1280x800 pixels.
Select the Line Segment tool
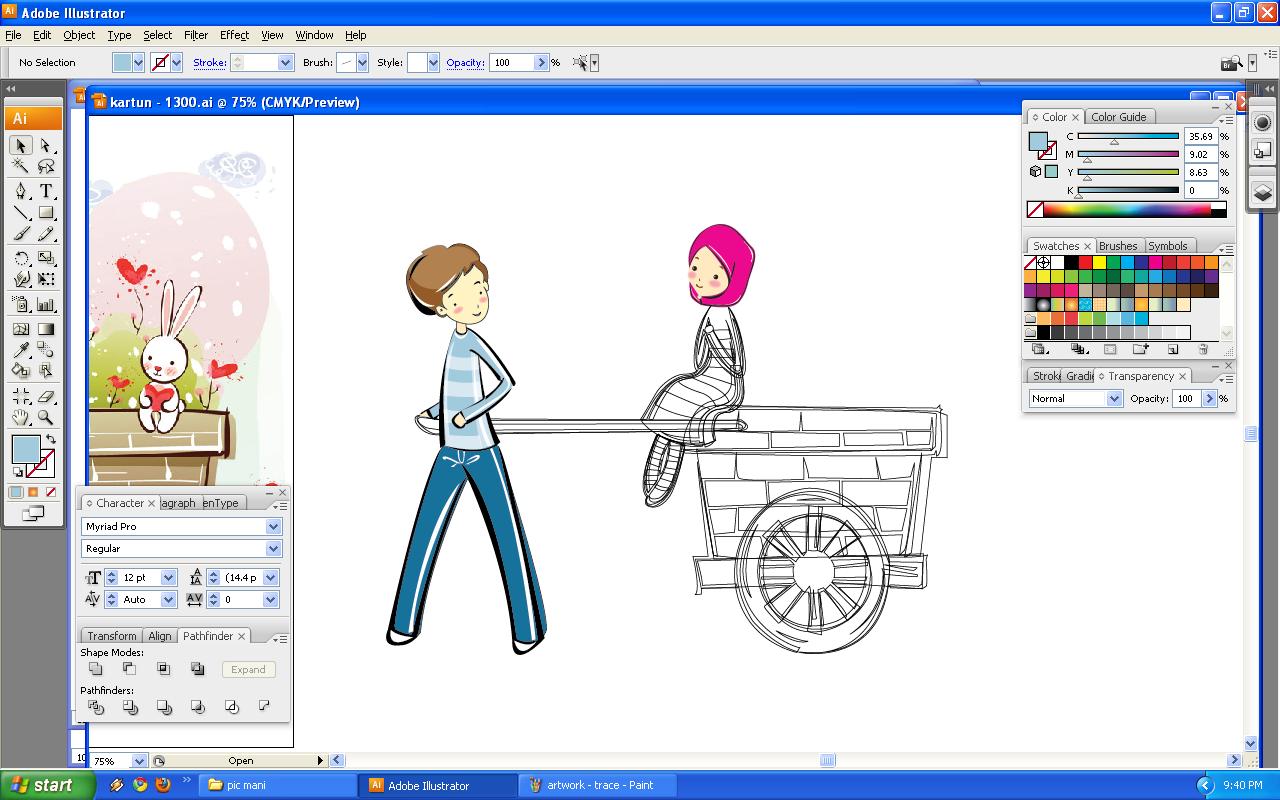point(22,212)
